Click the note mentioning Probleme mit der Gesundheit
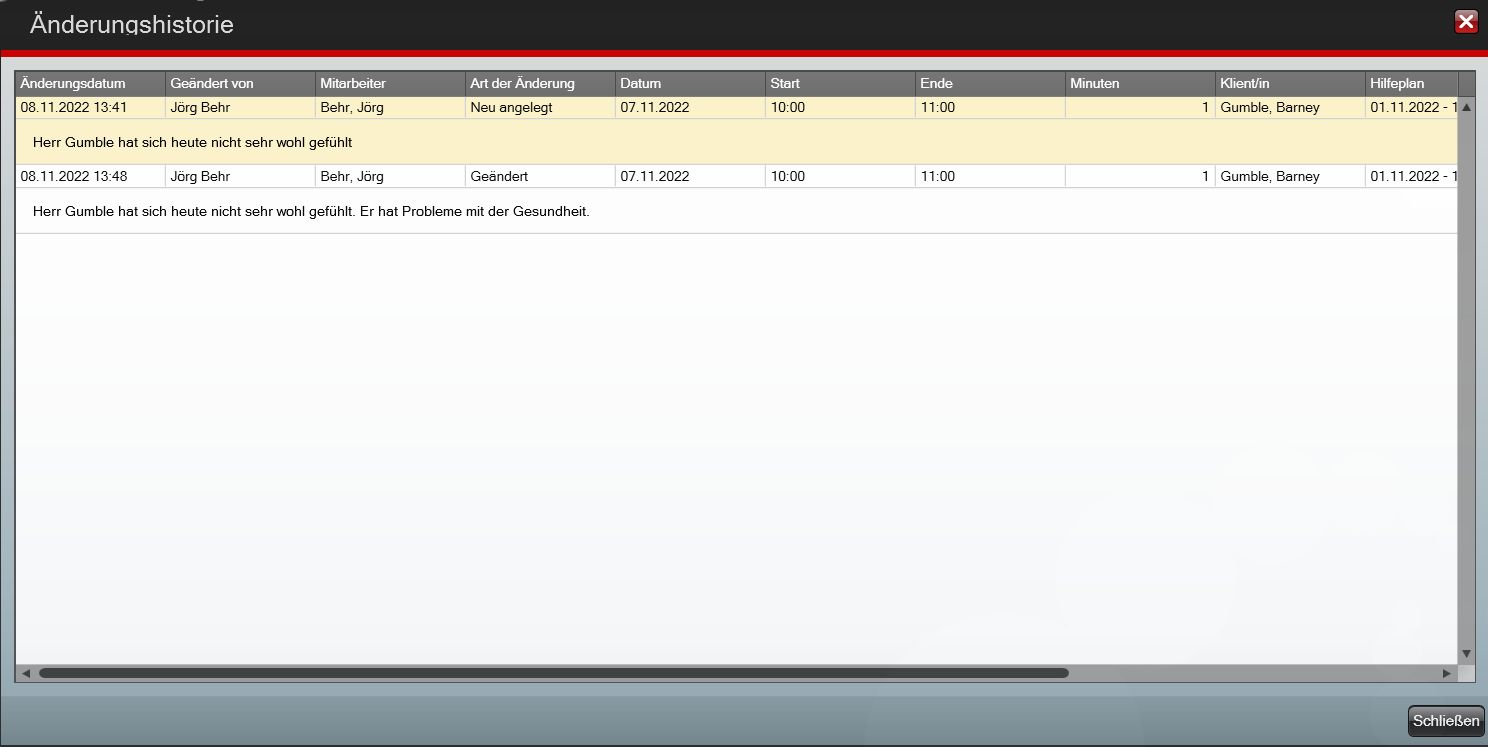The height and width of the screenshot is (747, 1488). [x=311, y=213]
